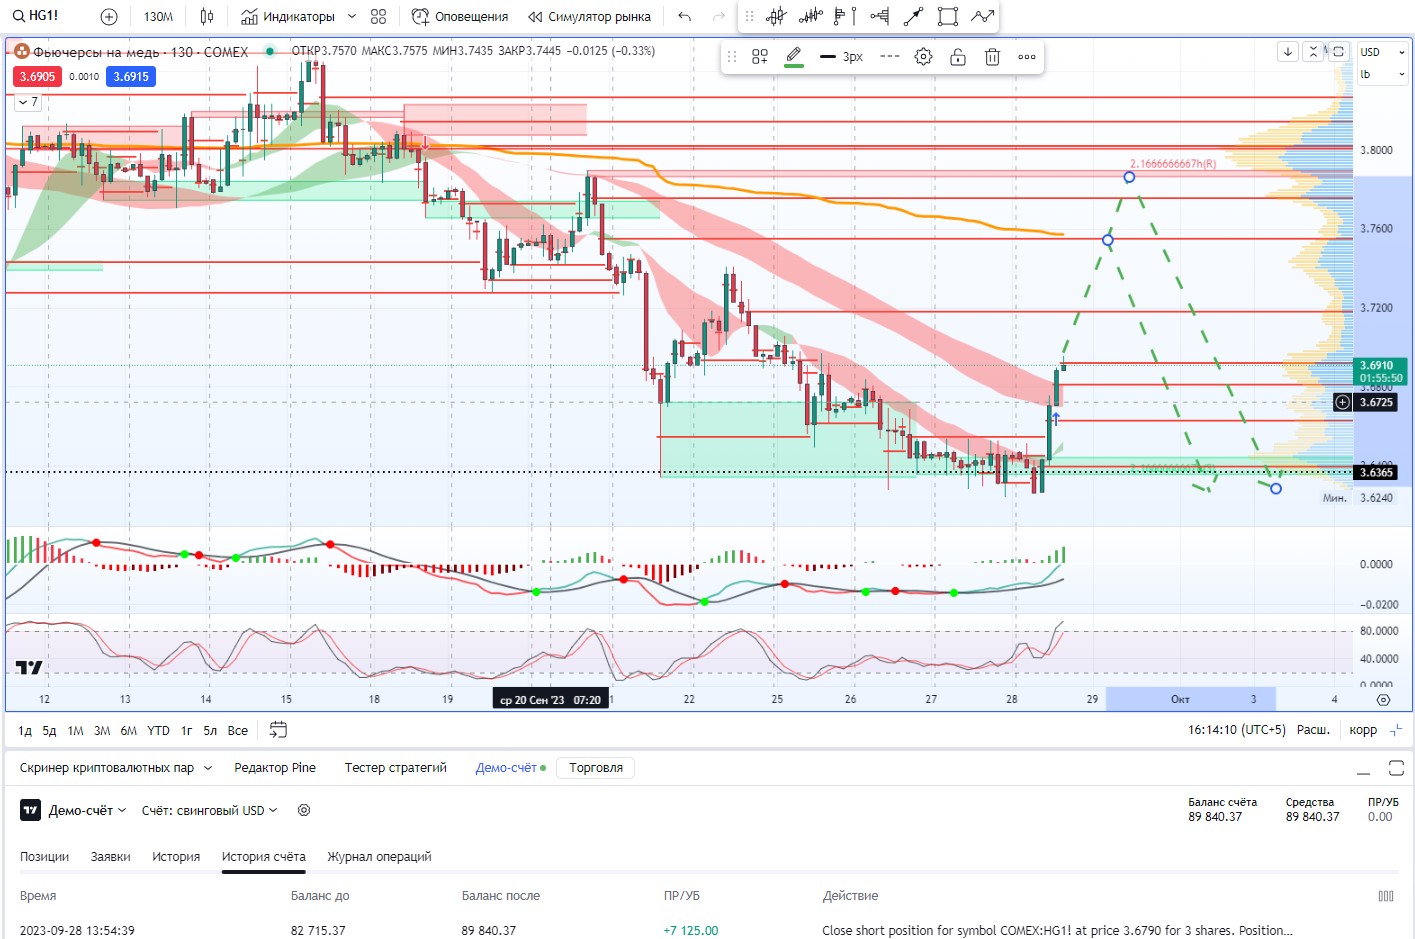Expand Демо-счёт broker dropdown

click(x=87, y=810)
